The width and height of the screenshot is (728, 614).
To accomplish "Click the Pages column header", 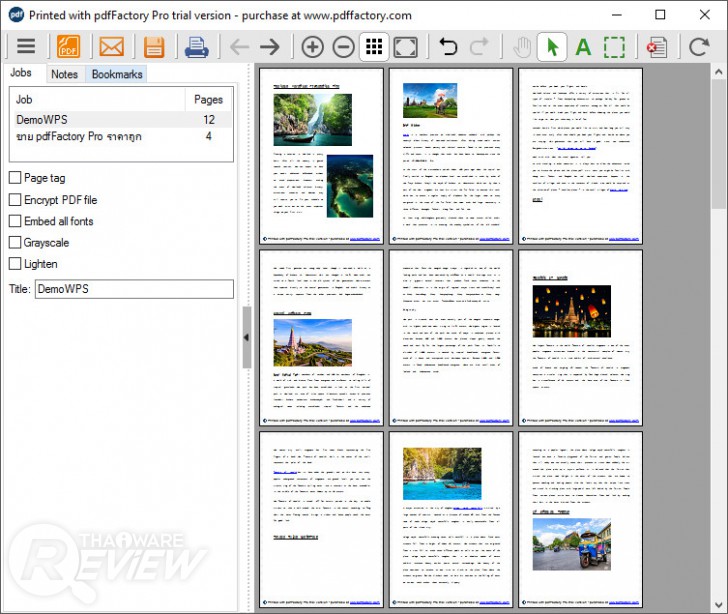I will (x=208, y=99).
